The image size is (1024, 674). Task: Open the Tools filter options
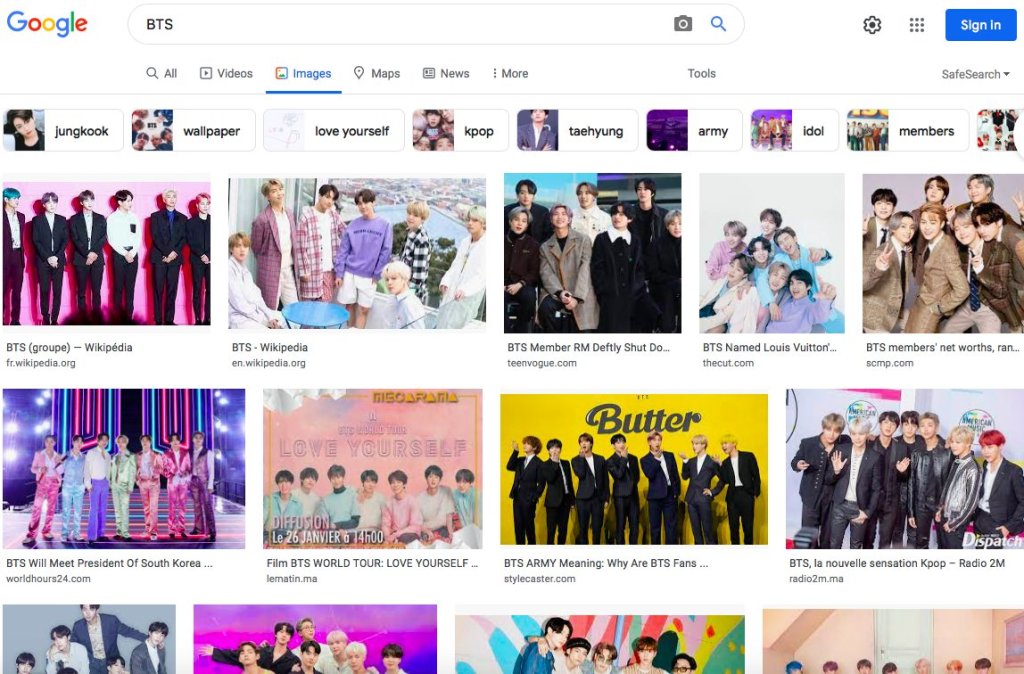tap(701, 73)
